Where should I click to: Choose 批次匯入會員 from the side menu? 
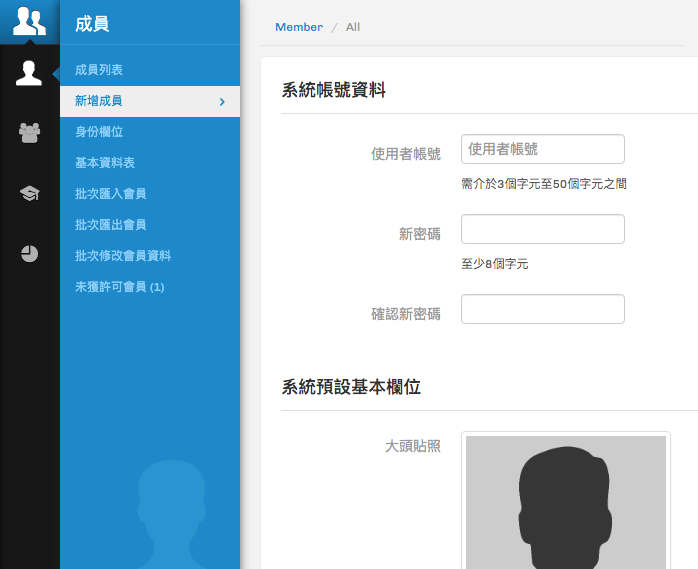[x=111, y=194]
